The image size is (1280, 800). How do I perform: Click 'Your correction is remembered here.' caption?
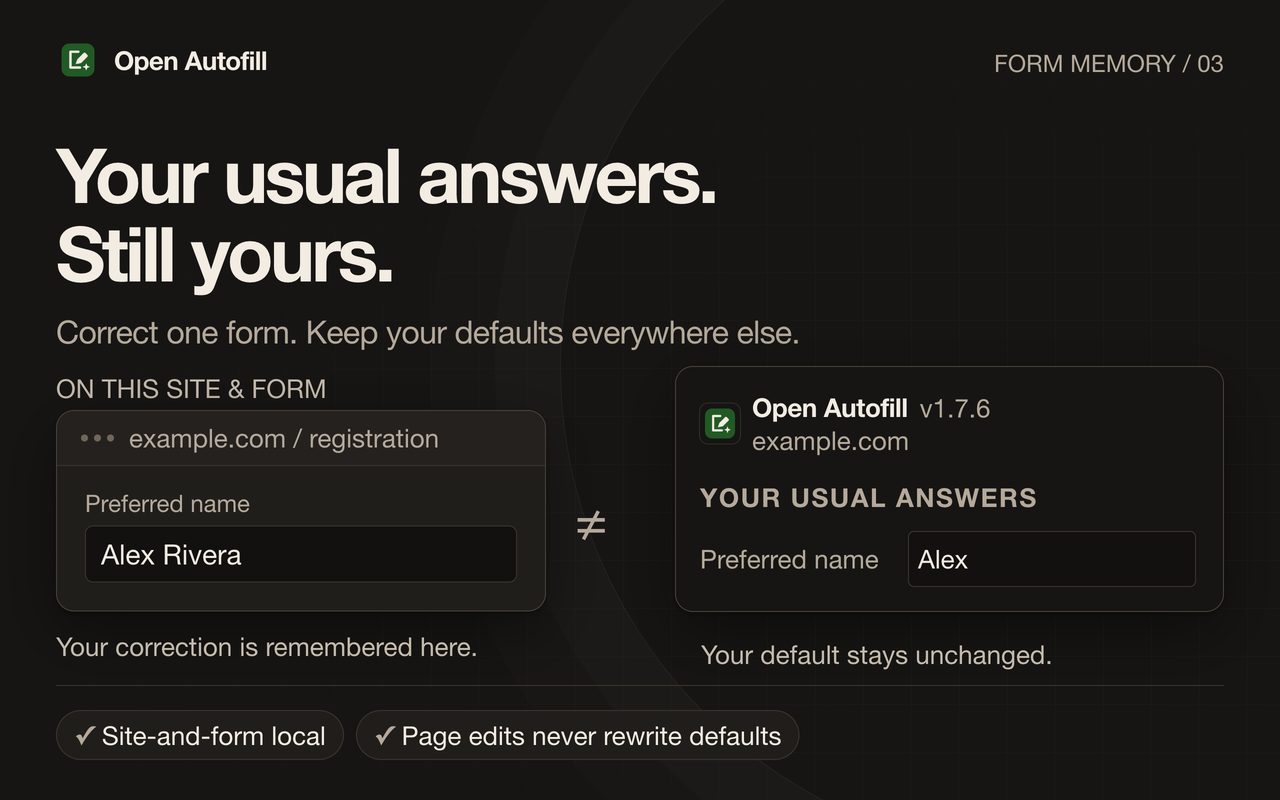(x=266, y=647)
